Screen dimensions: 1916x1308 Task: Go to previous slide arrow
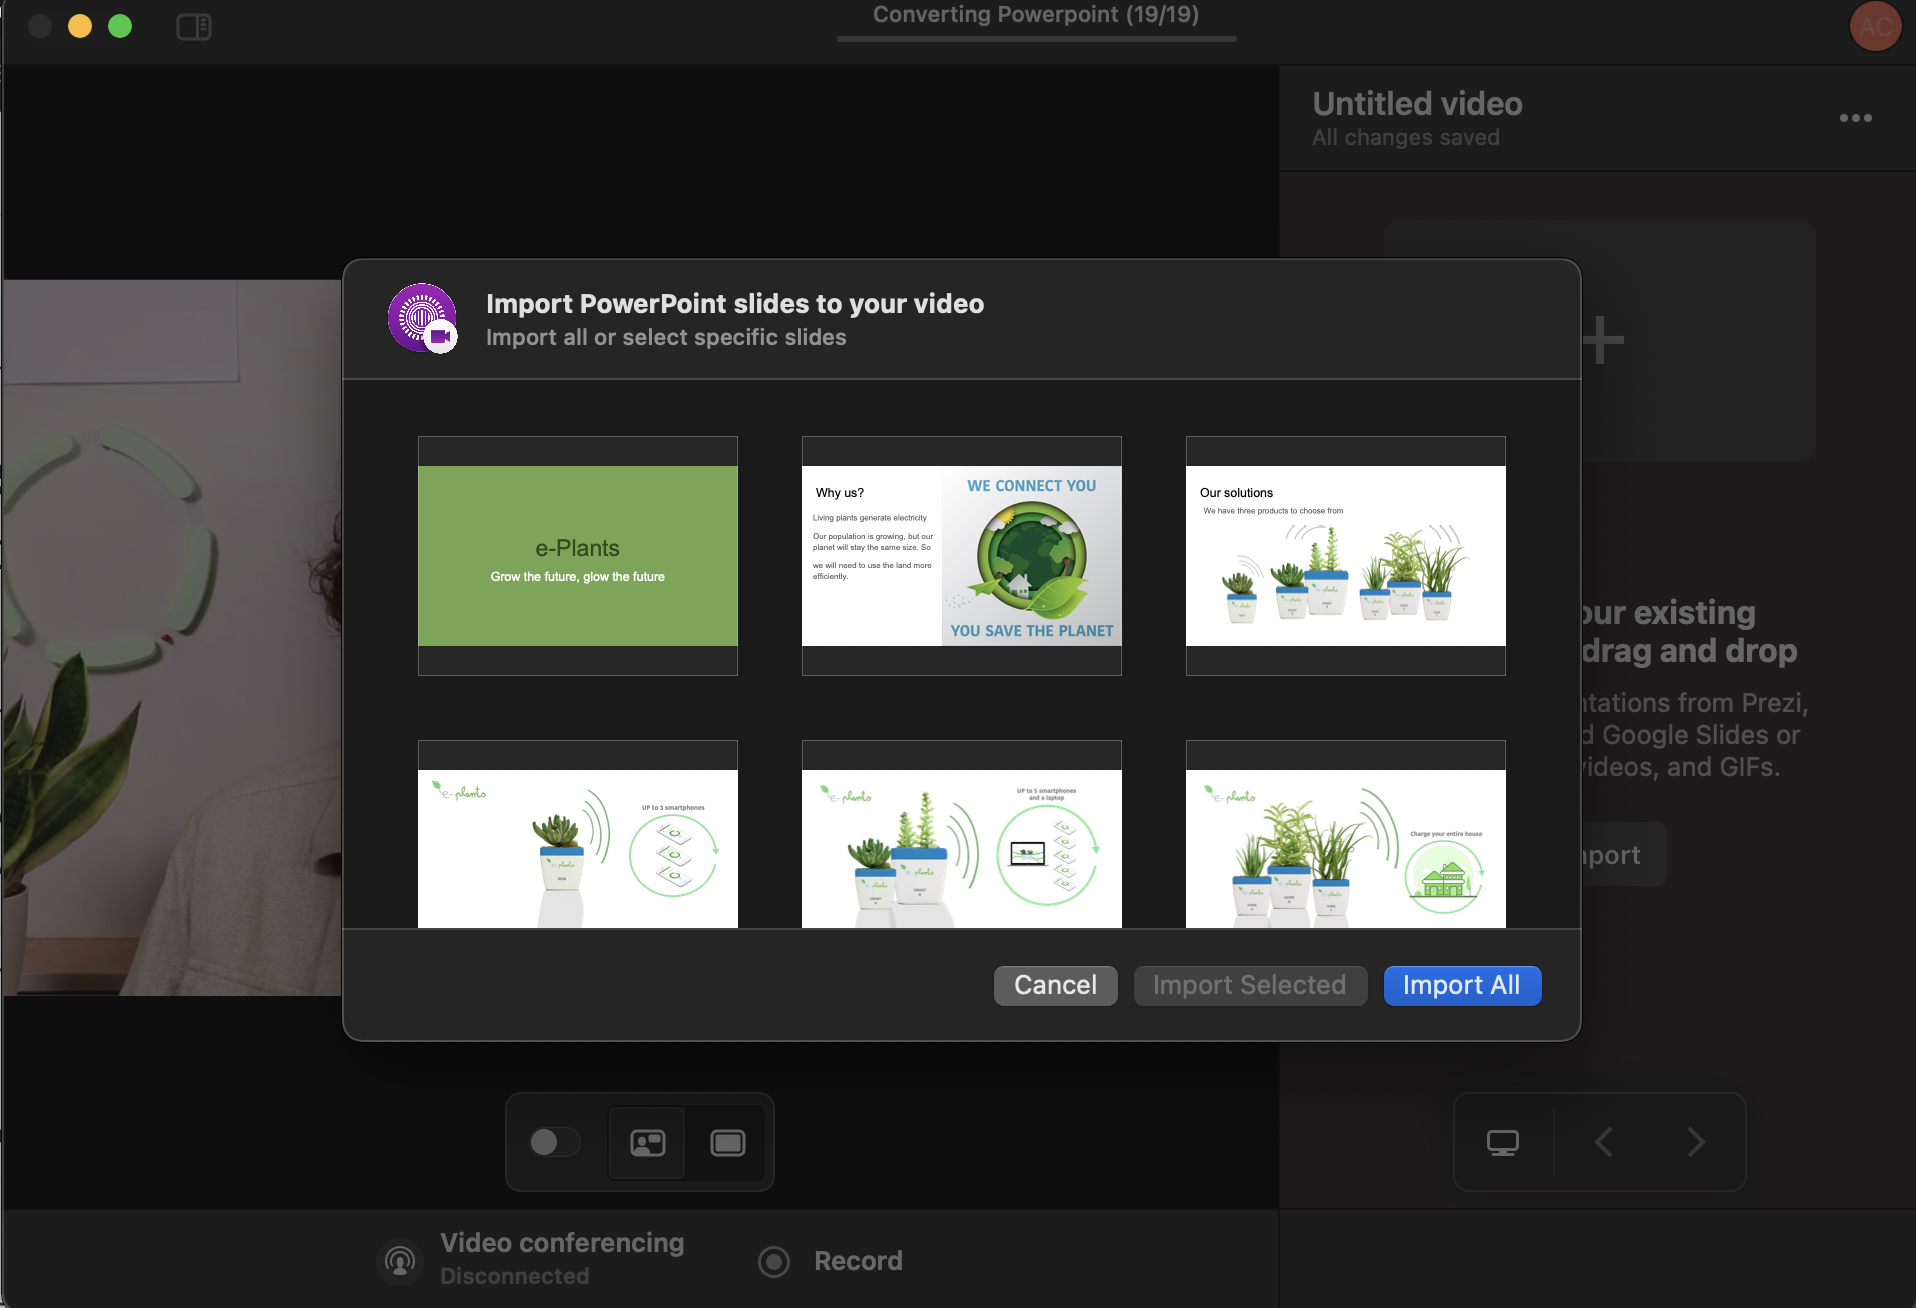click(x=1604, y=1142)
